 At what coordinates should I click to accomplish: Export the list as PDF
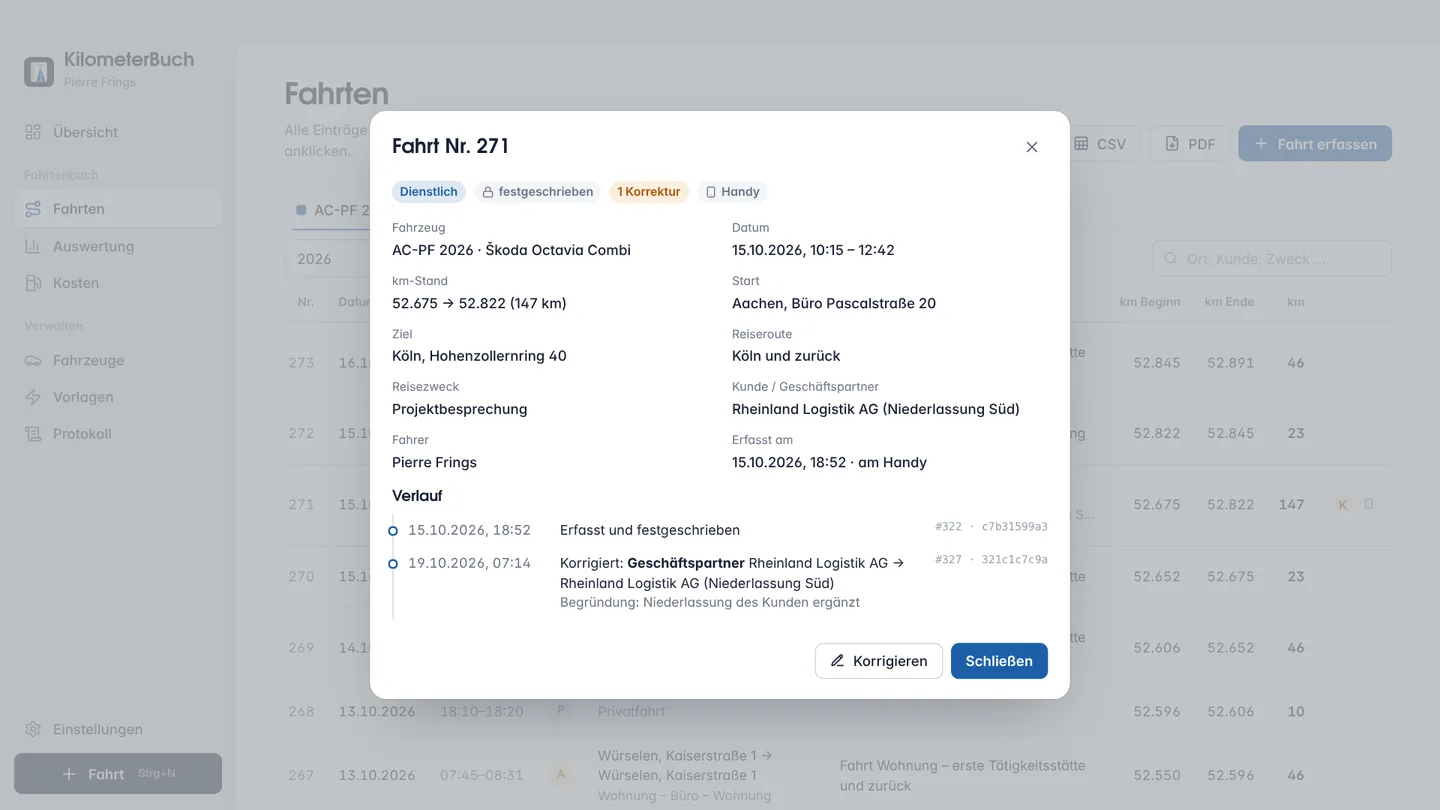tap(1190, 144)
